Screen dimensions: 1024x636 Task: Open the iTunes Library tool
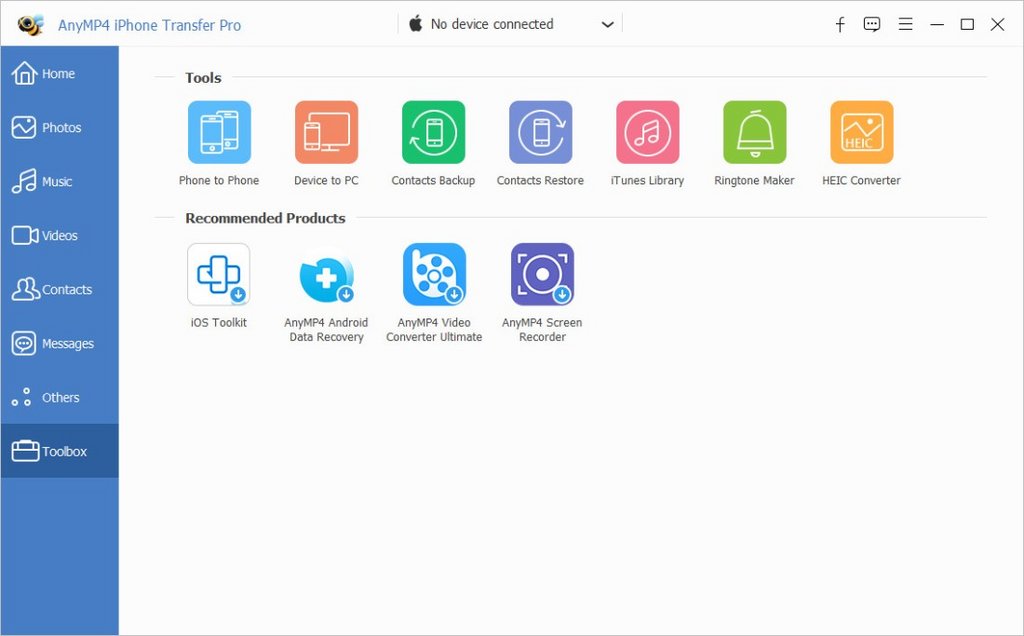(647, 132)
